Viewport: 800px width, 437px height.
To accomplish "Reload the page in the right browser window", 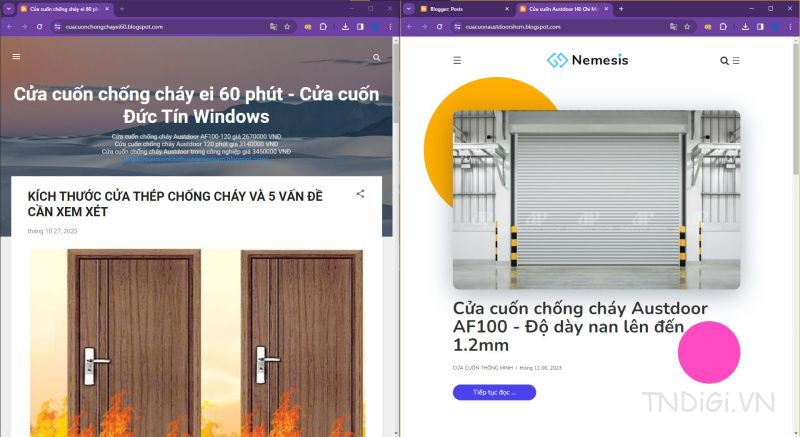I will tap(439, 27).
